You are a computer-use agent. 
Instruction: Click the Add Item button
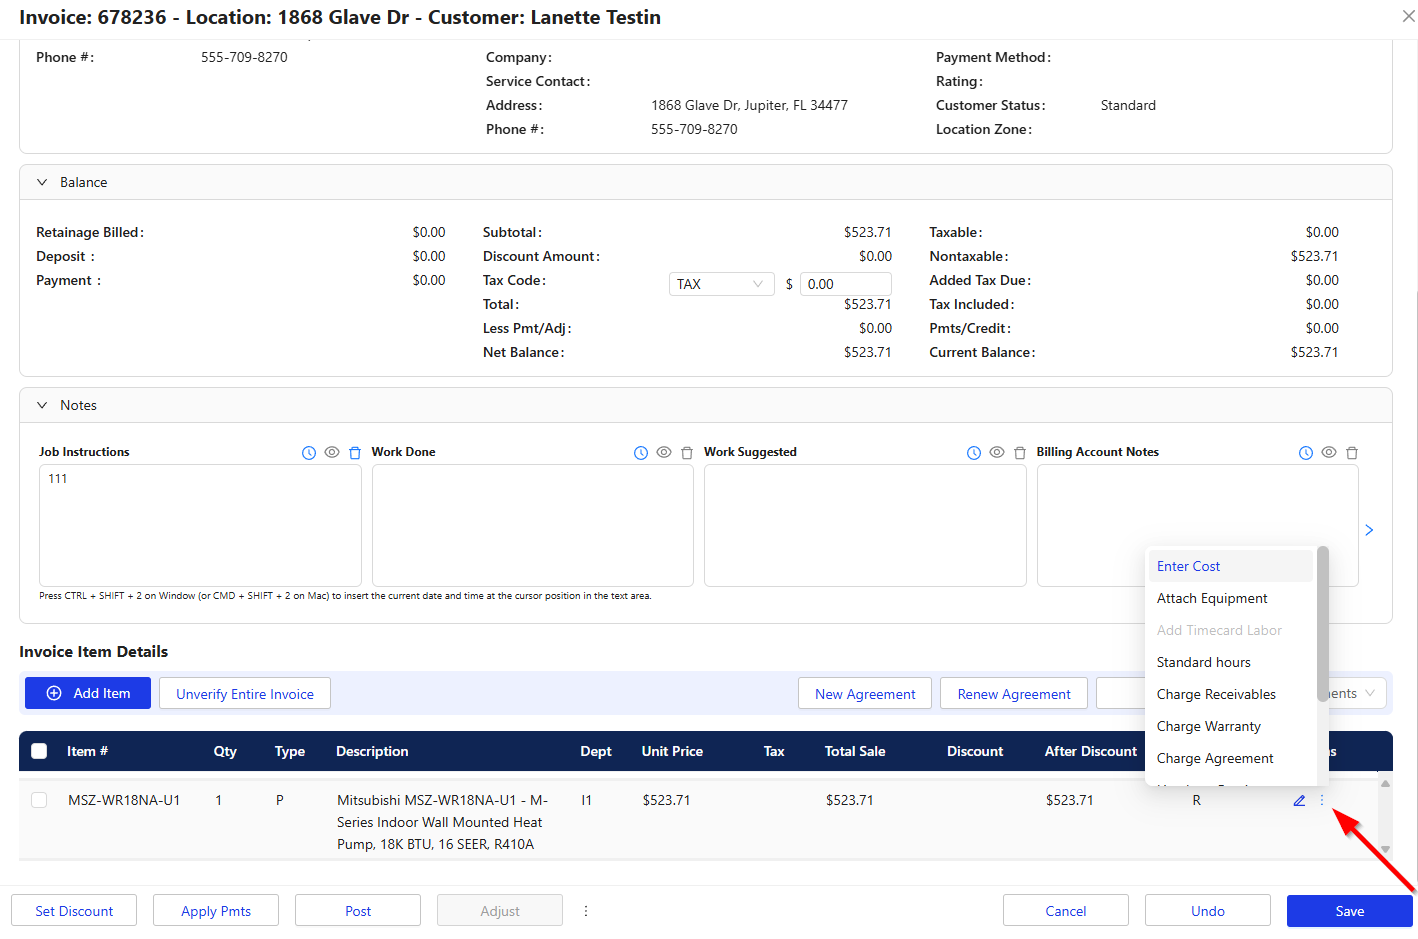click(88, 693)
